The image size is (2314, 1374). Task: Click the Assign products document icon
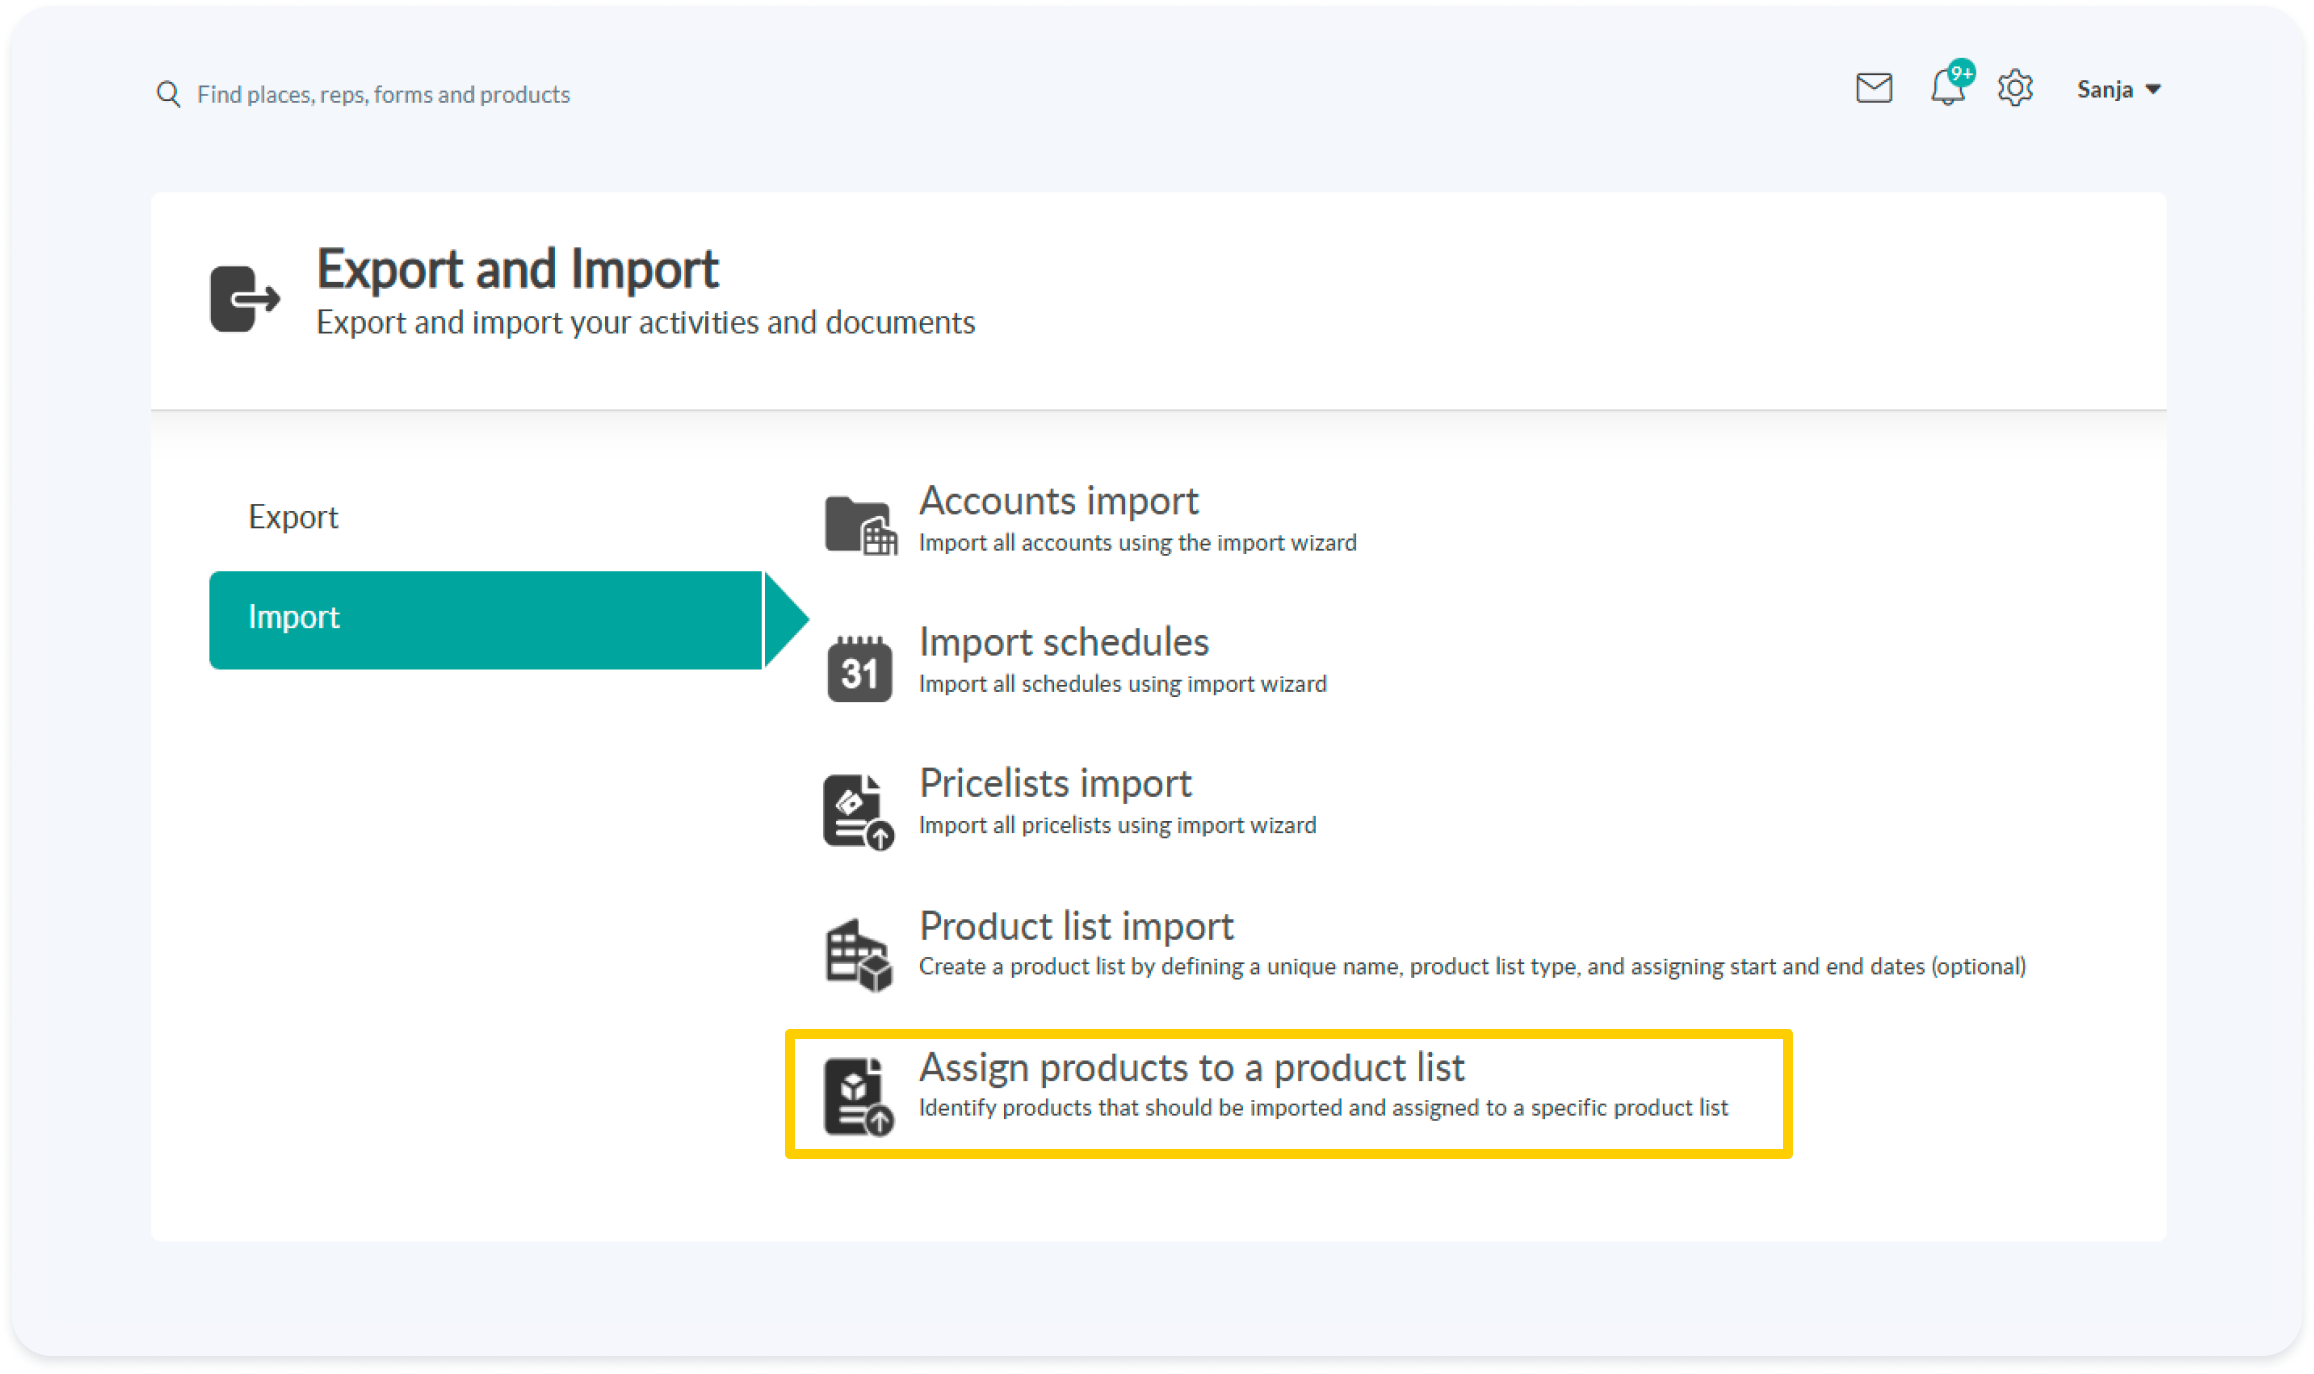(x=858, y=1096)
